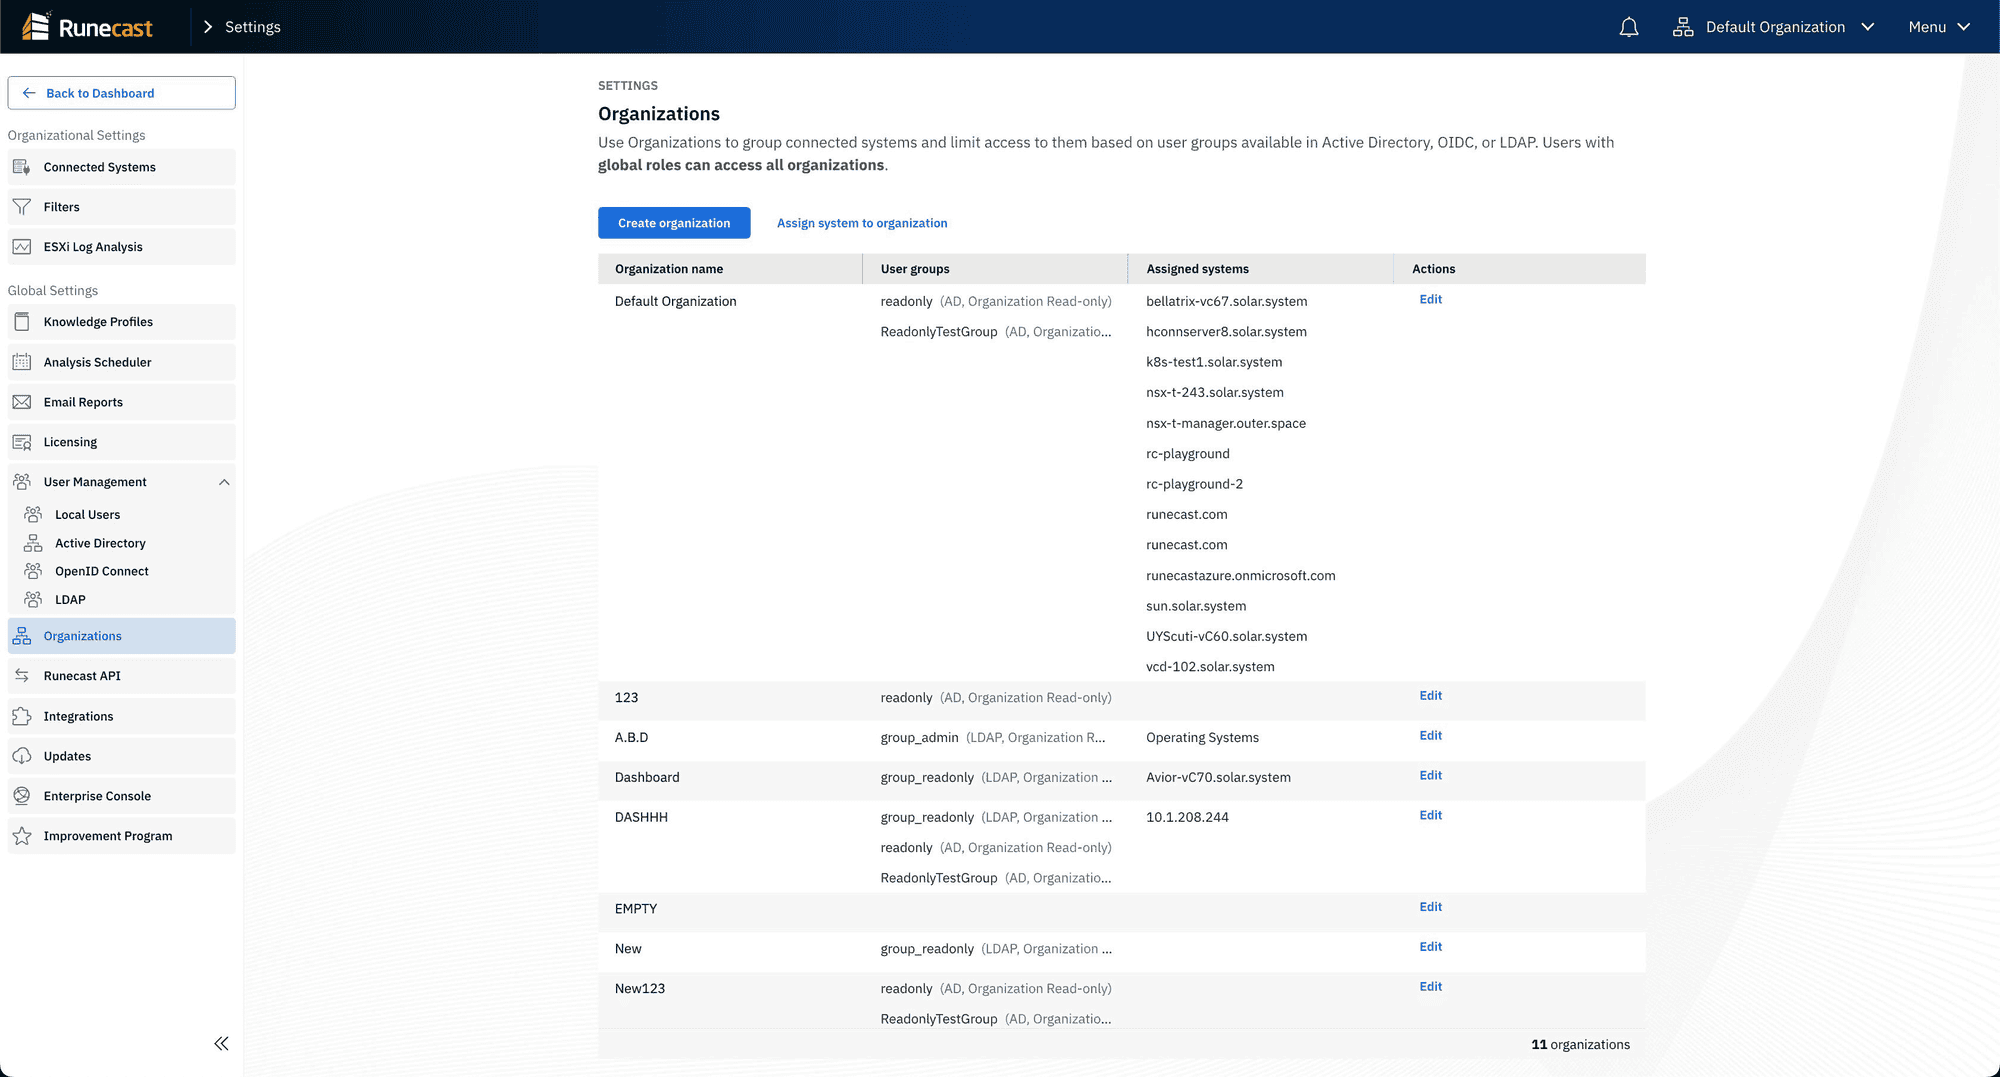Click the Active Directory icon
Screen dimensions: 2000x1077
[x=33, y=543]
